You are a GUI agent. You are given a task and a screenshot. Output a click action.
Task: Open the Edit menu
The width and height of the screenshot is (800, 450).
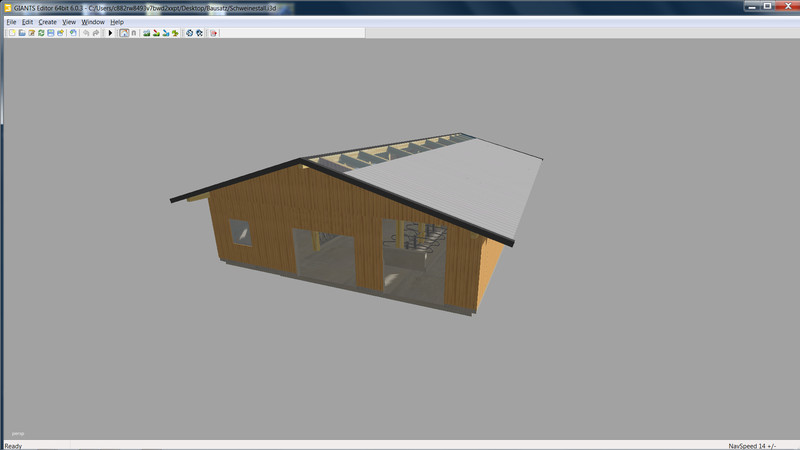pyautogui.click(x=27, y=21)
